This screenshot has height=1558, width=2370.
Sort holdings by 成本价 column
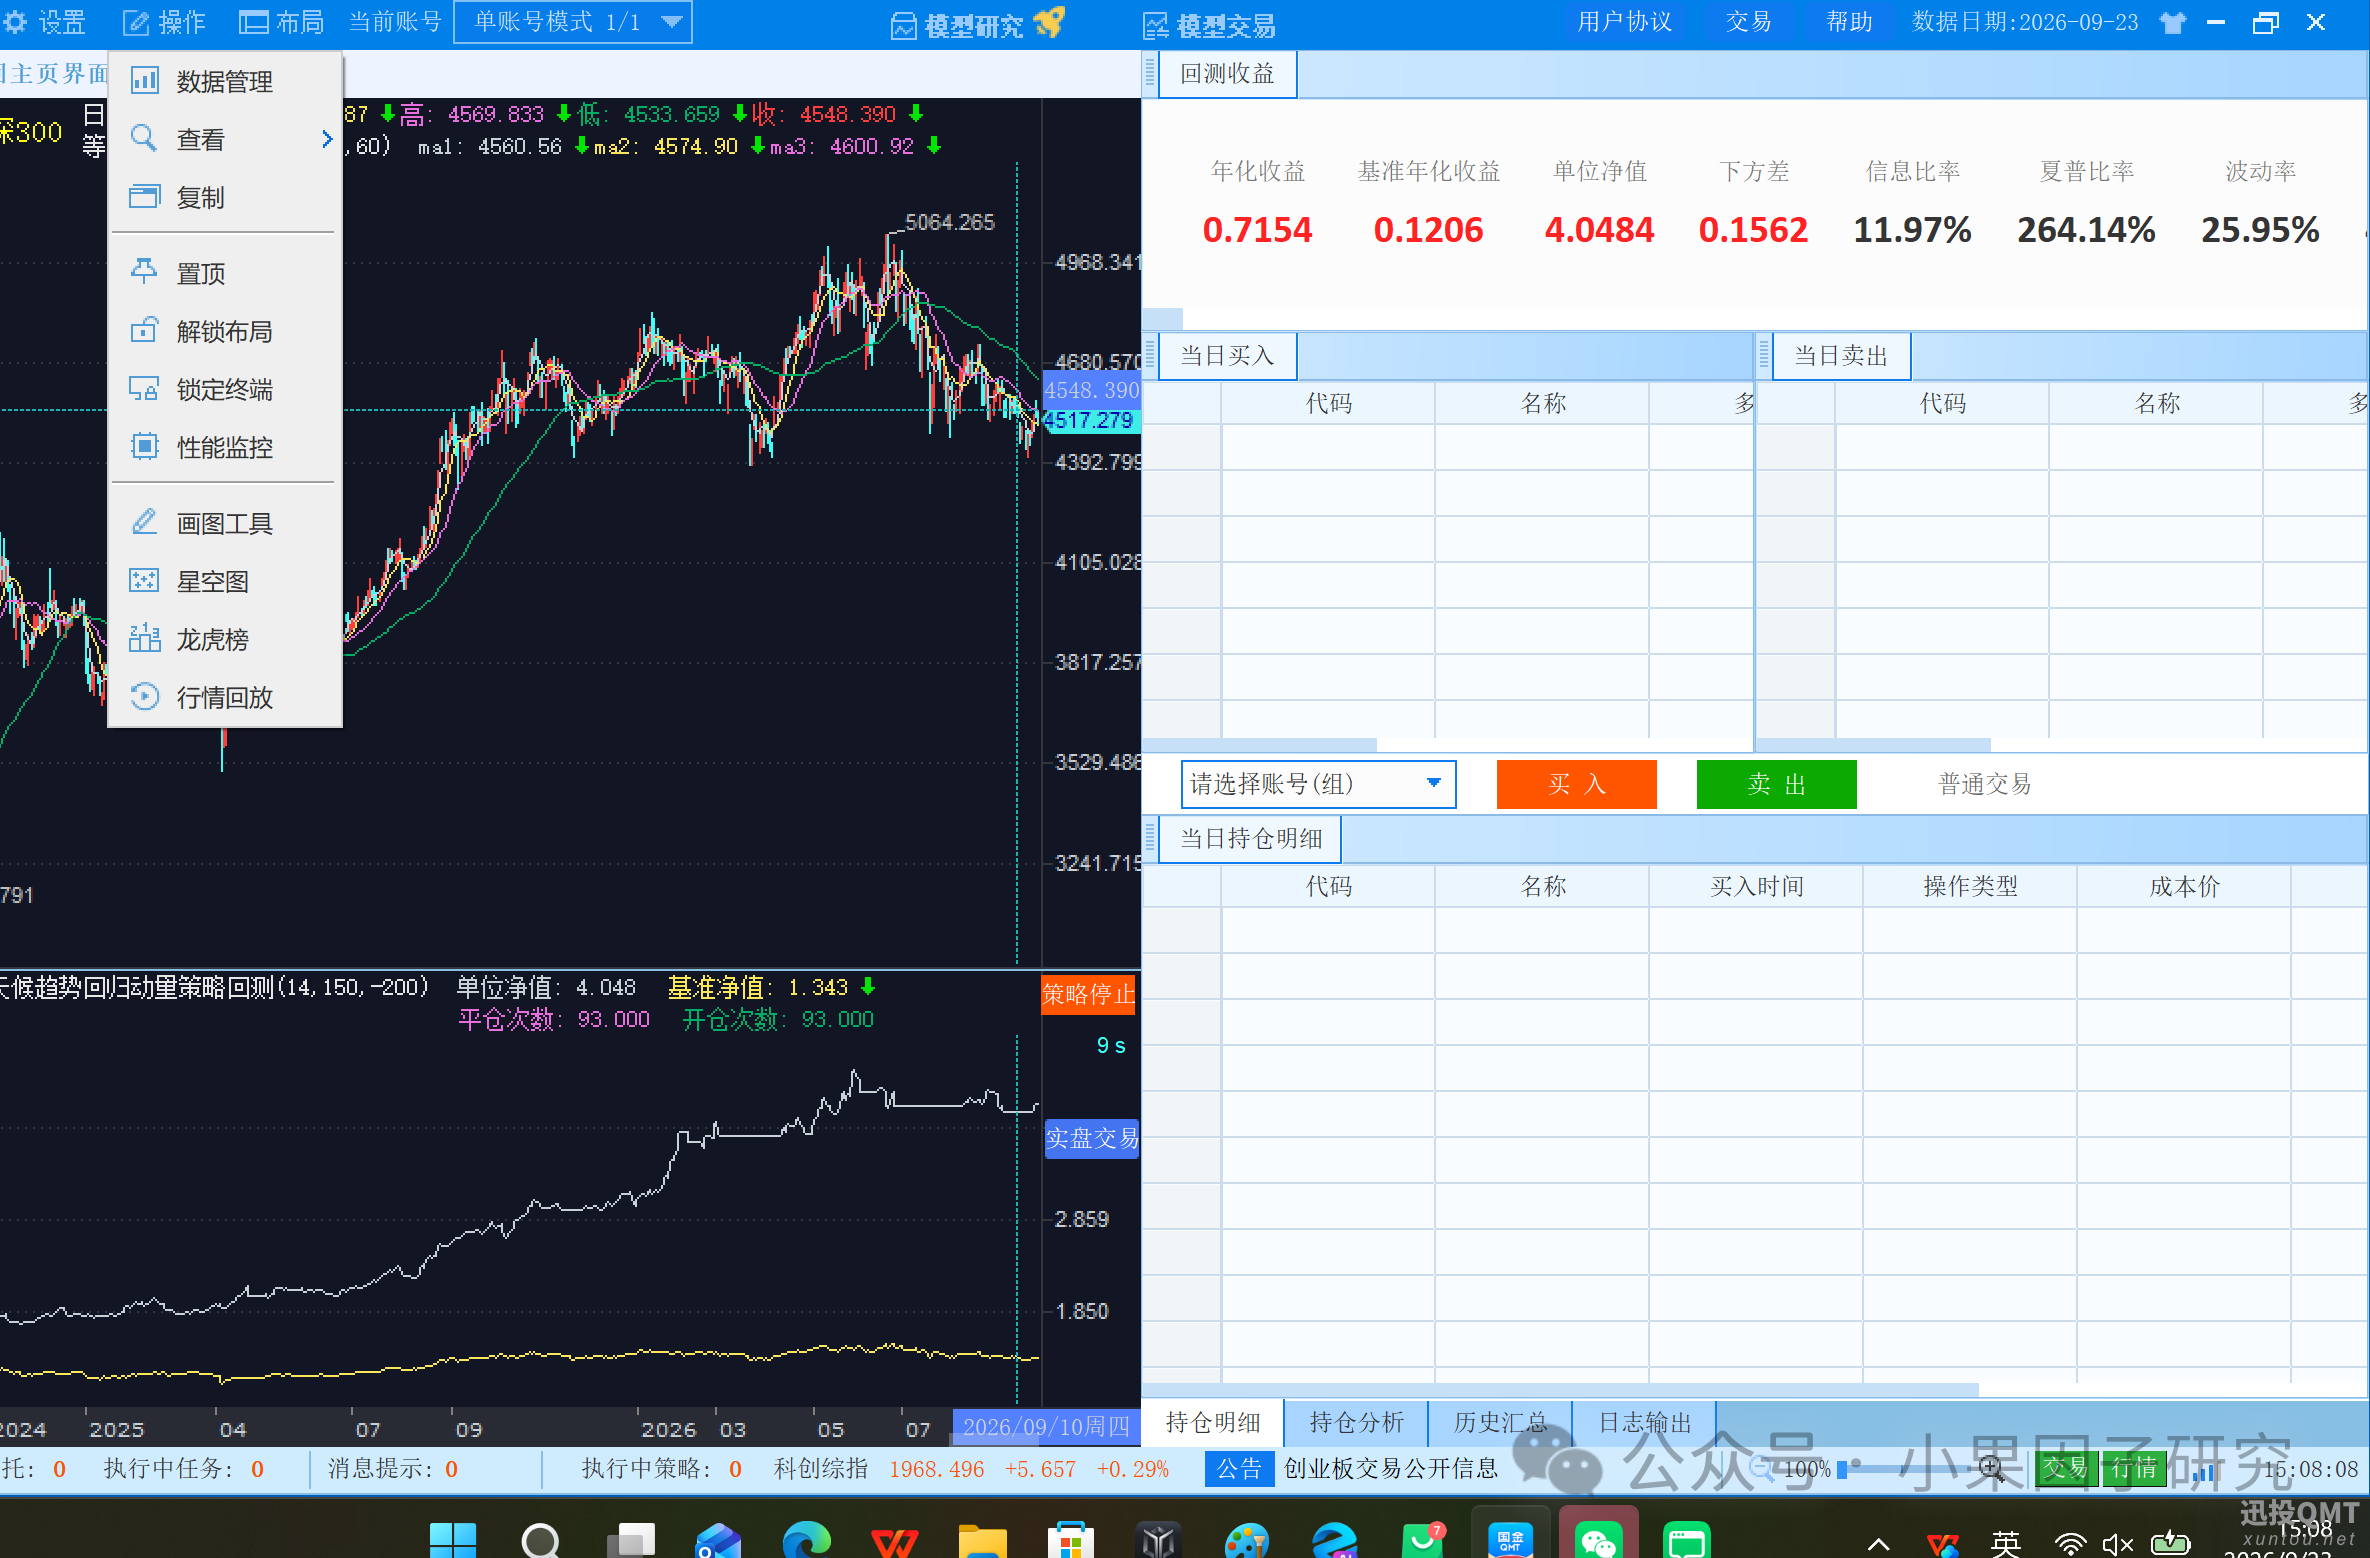click(2184, 886)
